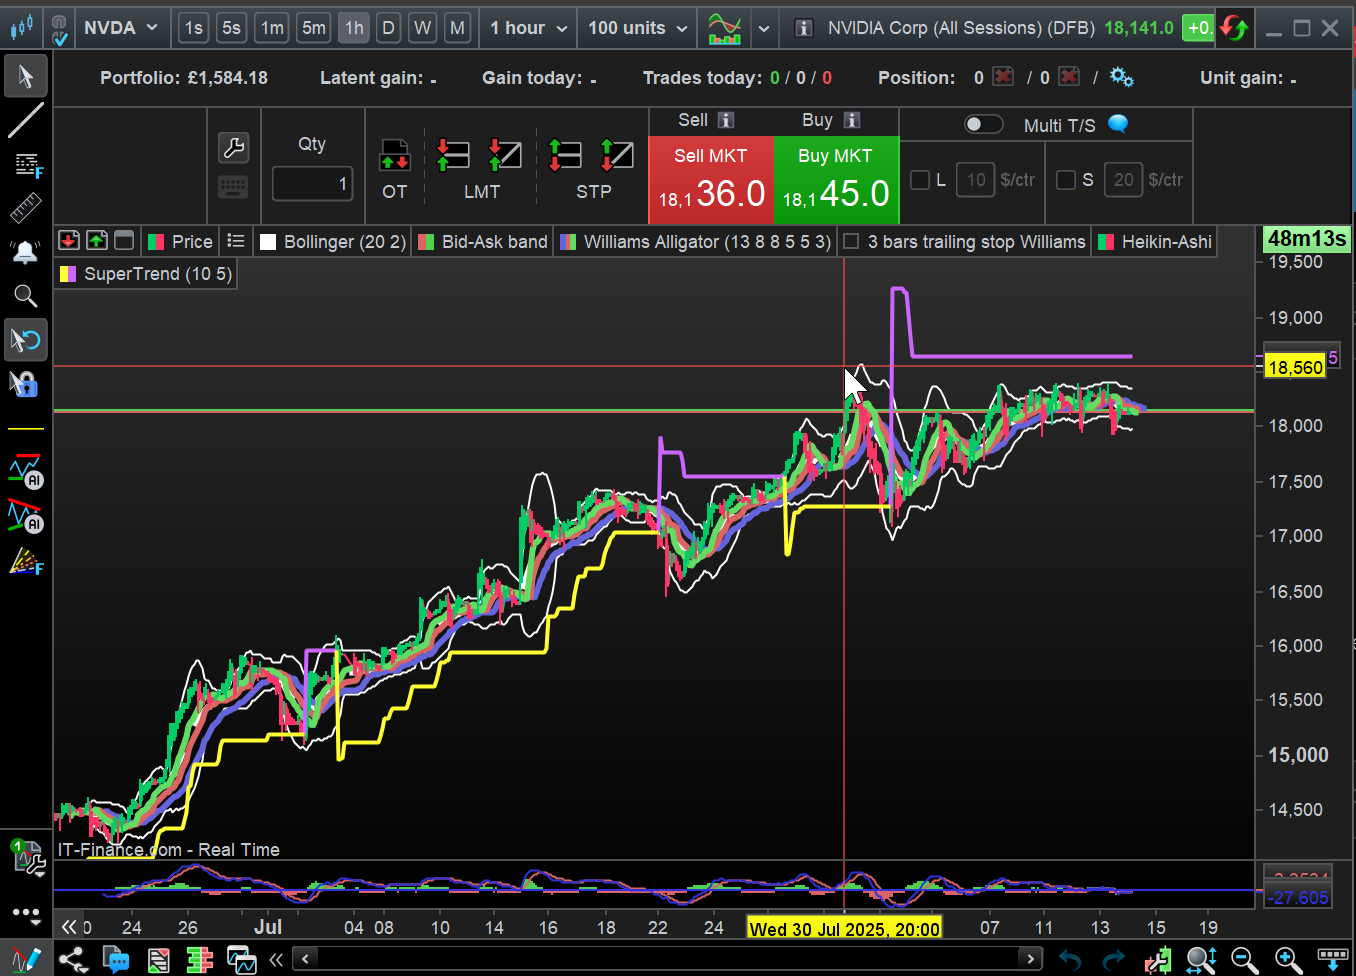The width and height of the screenshot is (1356, 976).
Task: Open the trading settings wrench icon
Action: [233, 148]
